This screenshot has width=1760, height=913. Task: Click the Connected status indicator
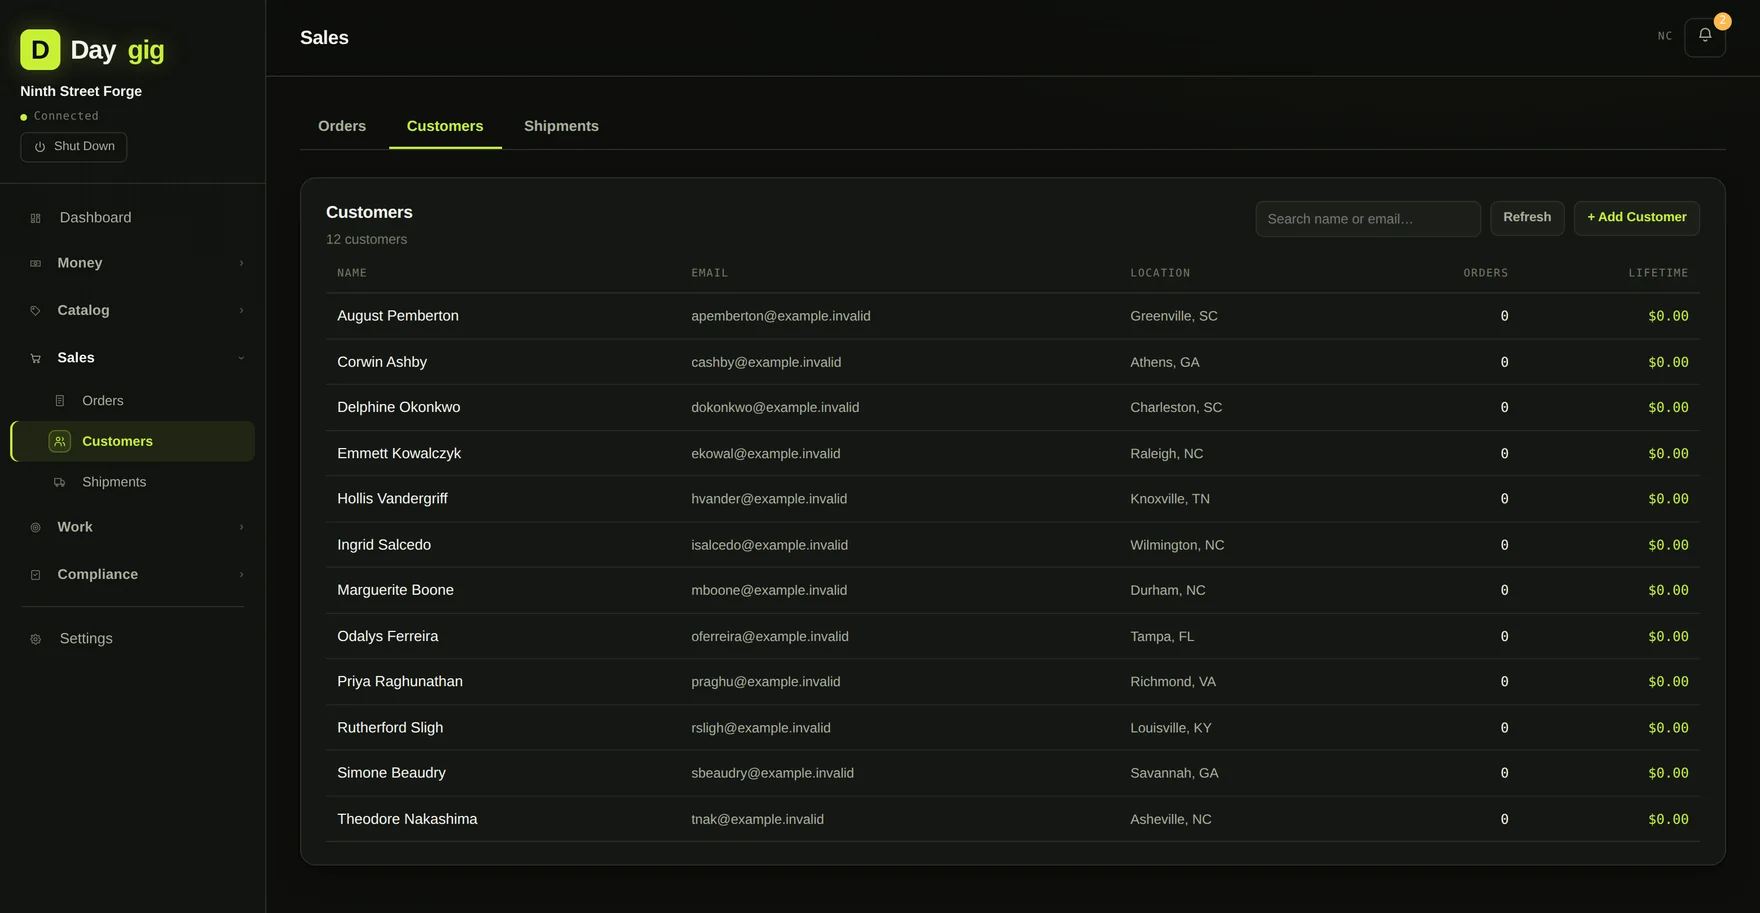pos(59,117)
